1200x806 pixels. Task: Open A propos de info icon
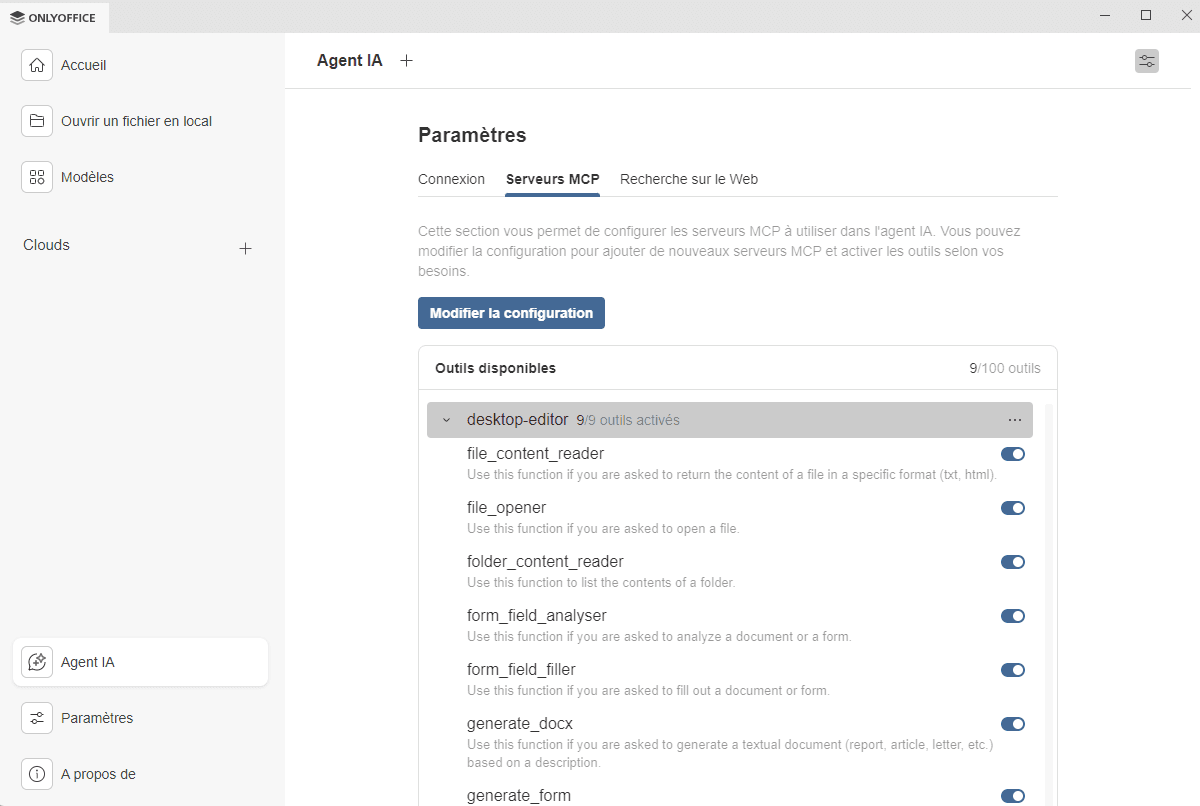[36, 773]
